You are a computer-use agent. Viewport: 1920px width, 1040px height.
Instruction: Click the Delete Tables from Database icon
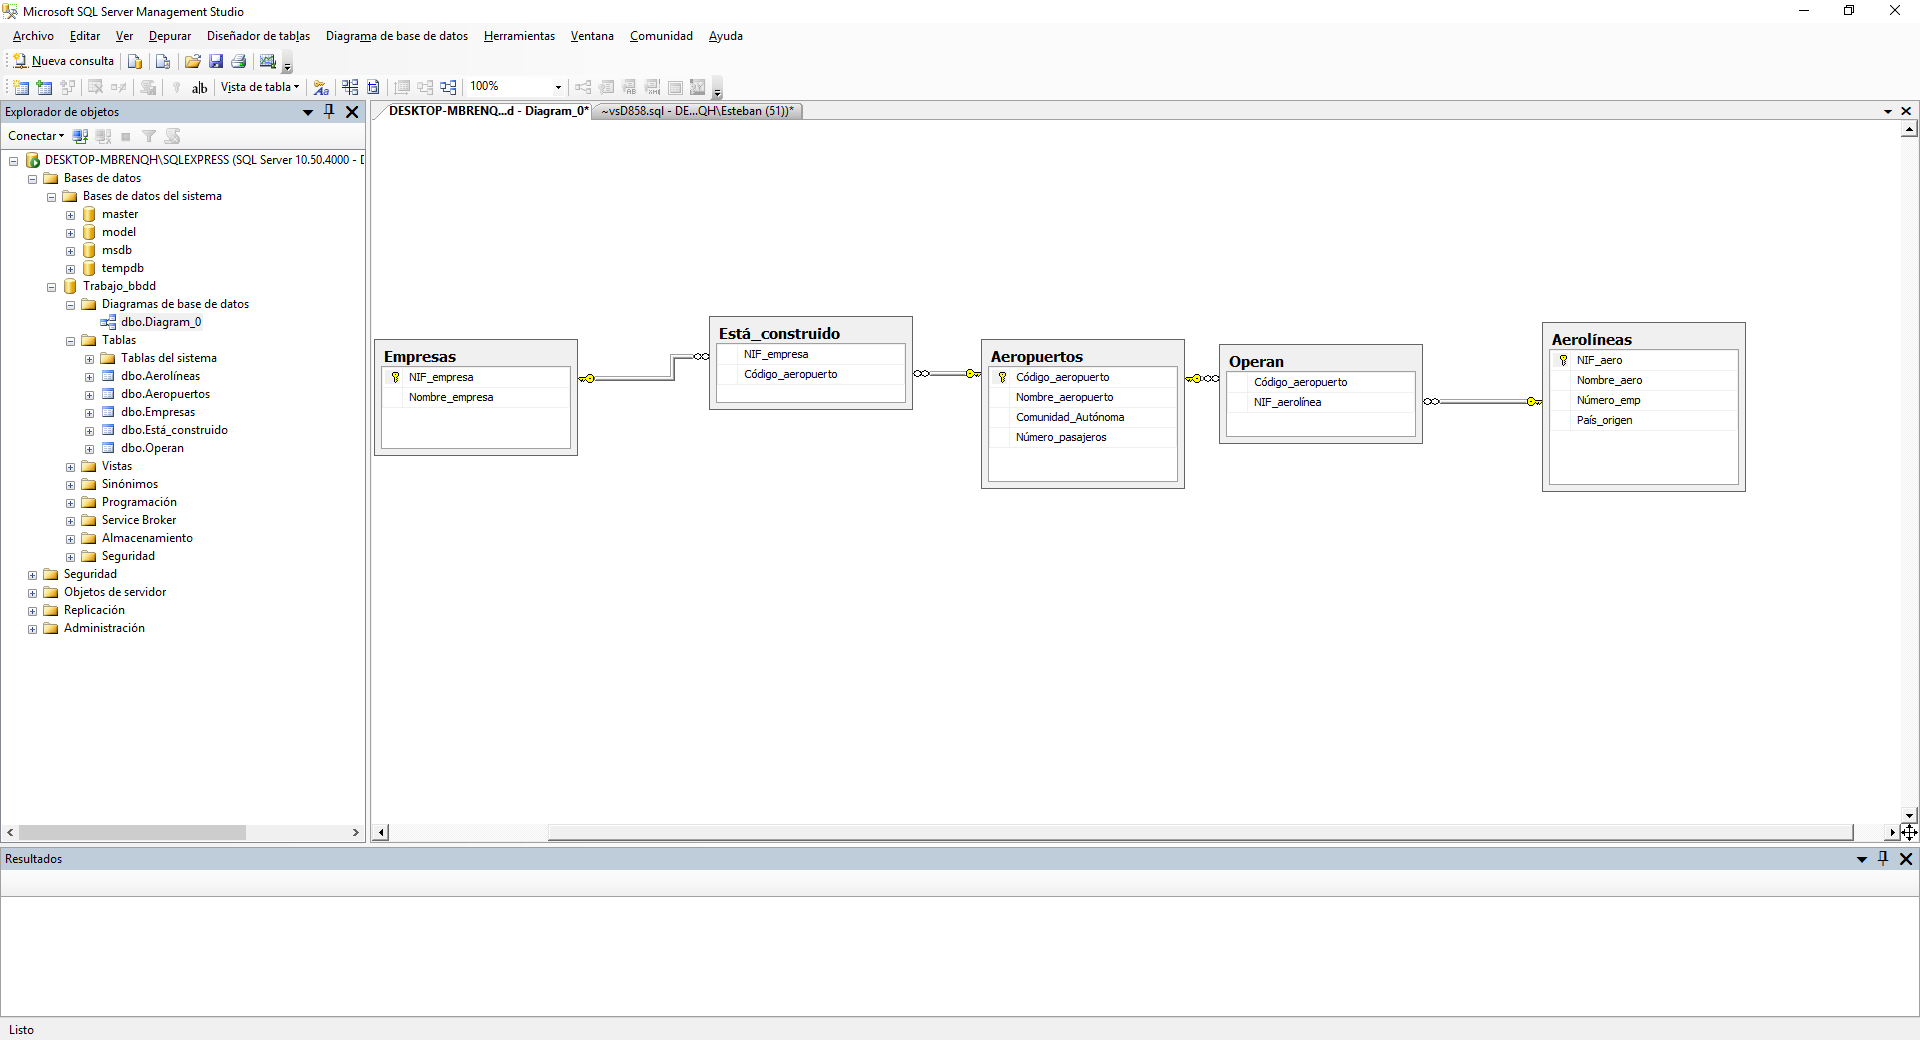coord(95,87)
